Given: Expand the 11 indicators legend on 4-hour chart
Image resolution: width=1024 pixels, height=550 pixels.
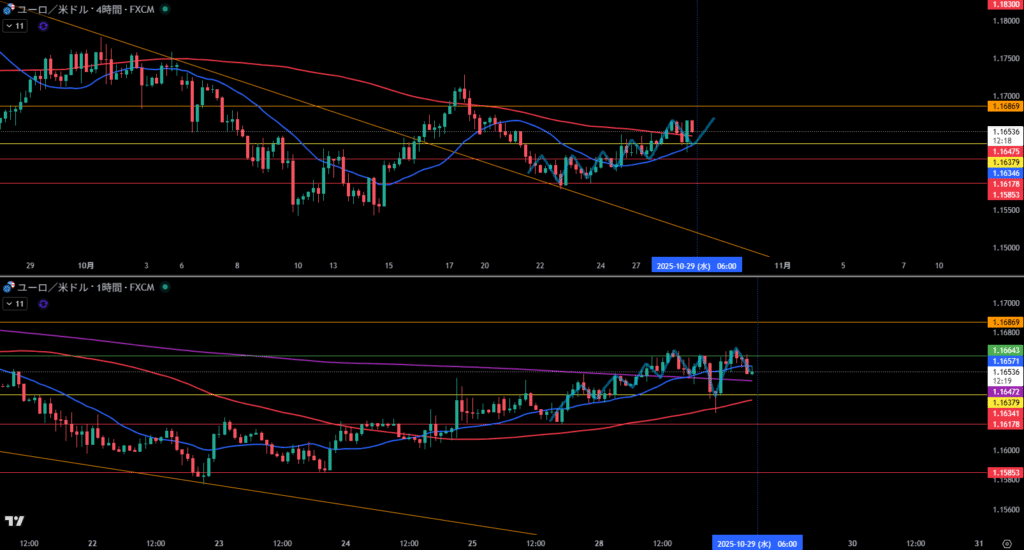Looking at the screenshot, I should coord(15,26).
